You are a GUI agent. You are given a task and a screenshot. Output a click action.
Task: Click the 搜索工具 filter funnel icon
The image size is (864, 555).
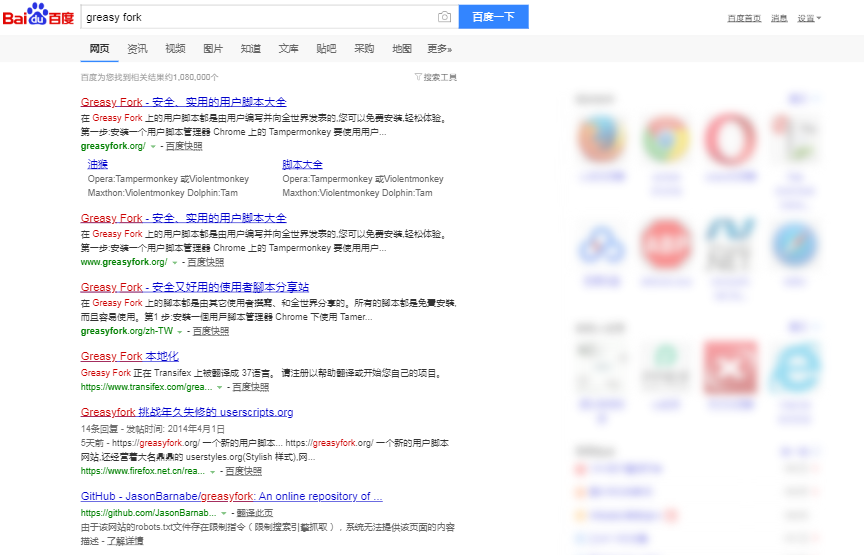point(418,77)
